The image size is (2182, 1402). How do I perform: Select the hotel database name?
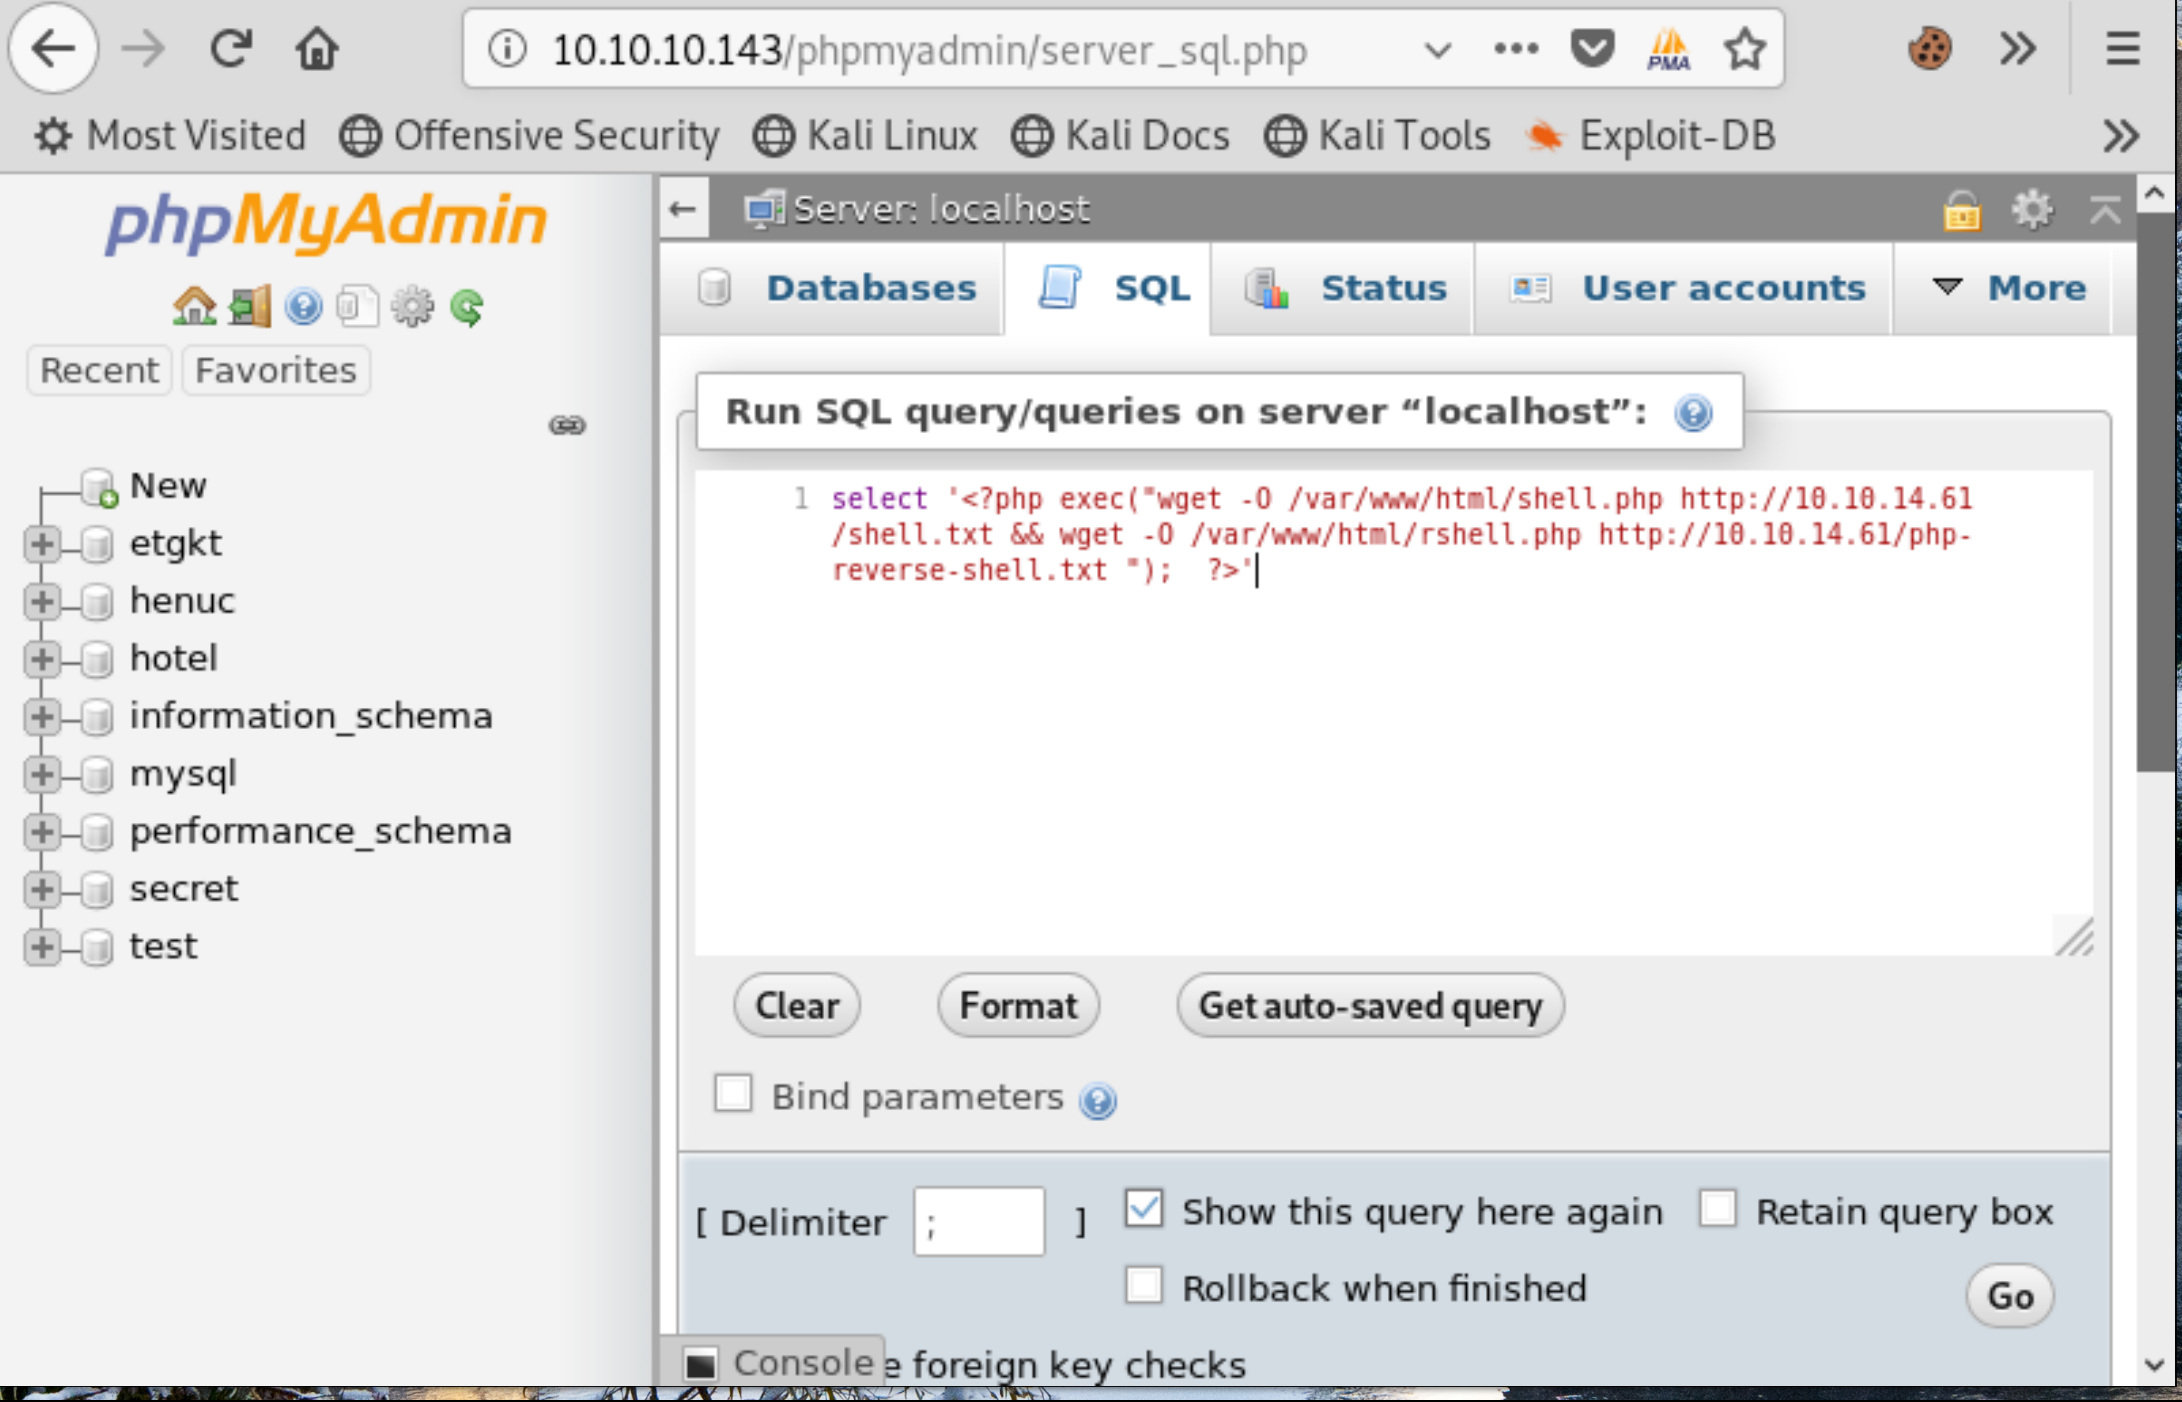pyautogui.click(x=174, y=658)
